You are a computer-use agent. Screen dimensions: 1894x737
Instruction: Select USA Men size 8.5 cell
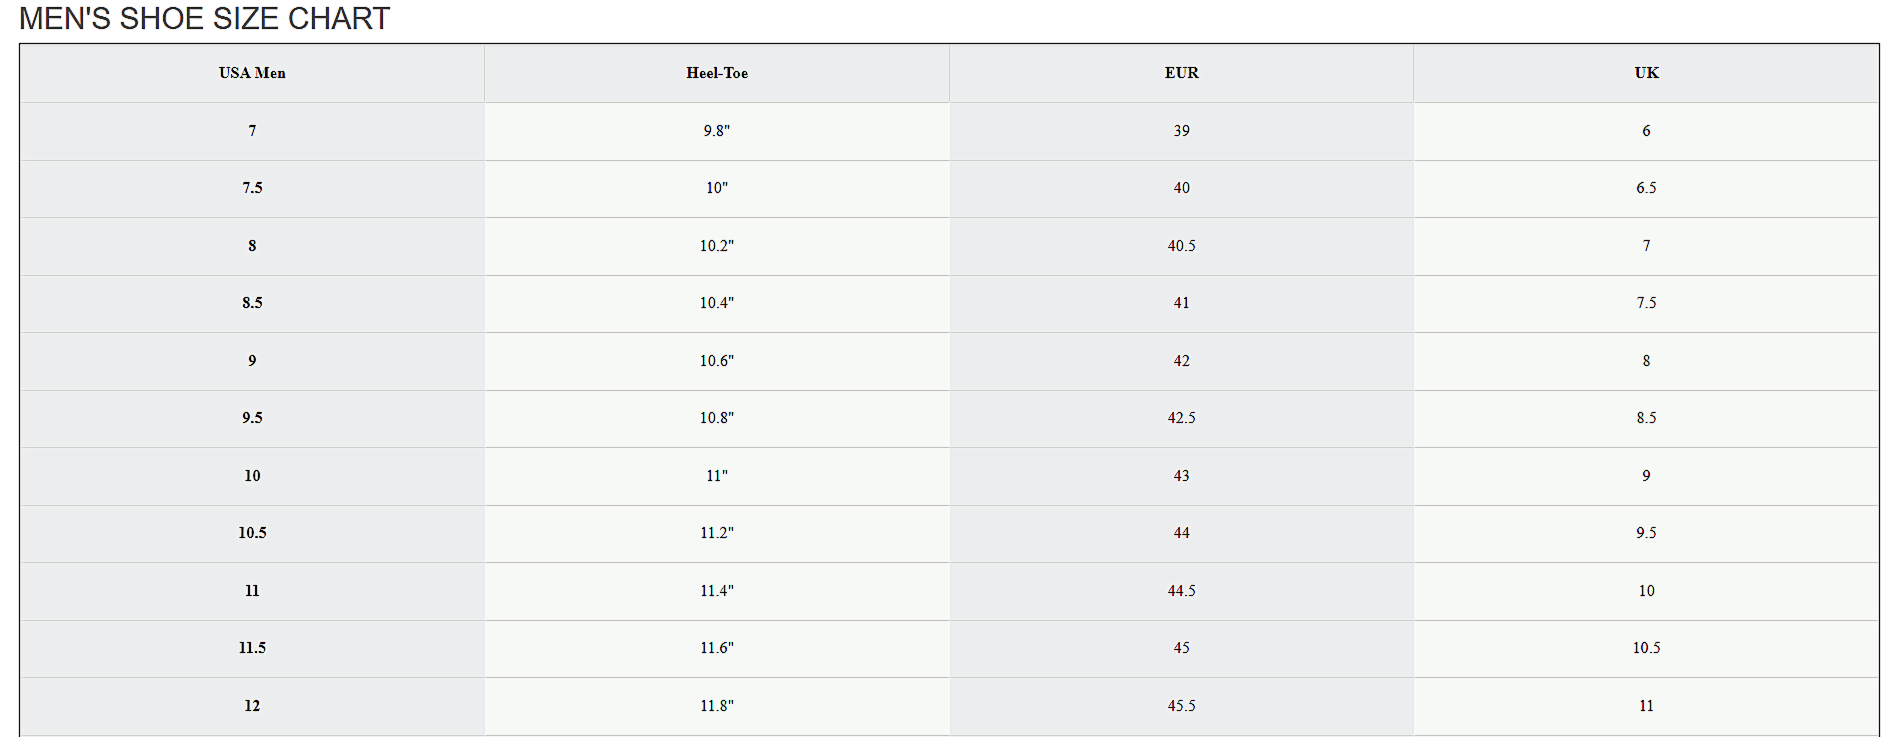pos(252,303)
